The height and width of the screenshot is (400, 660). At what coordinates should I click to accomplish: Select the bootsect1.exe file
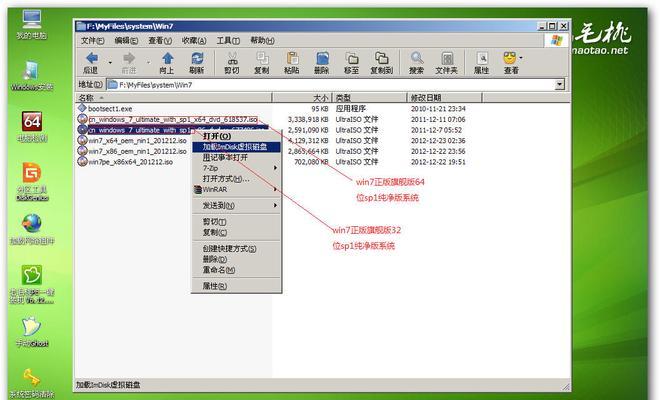[x=105, y=109]
